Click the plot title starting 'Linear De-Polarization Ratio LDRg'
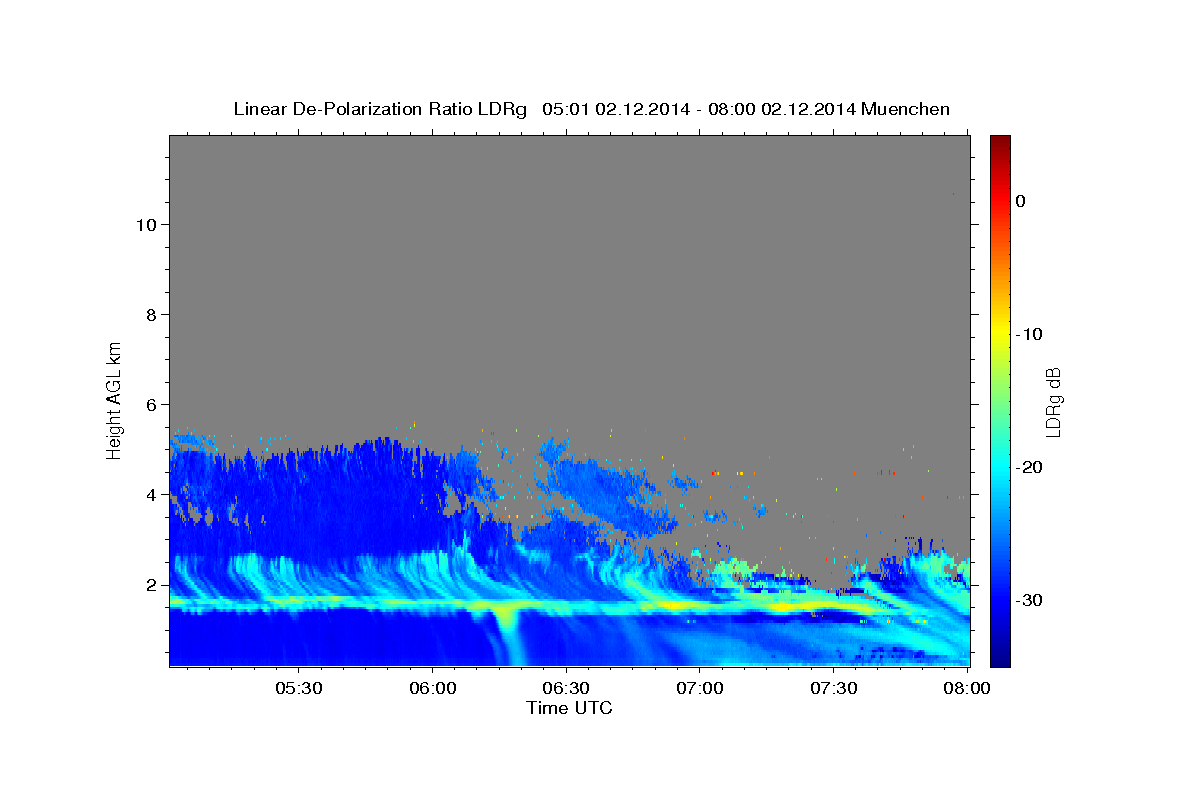The image size is (1200, 800). pos(591,109)
